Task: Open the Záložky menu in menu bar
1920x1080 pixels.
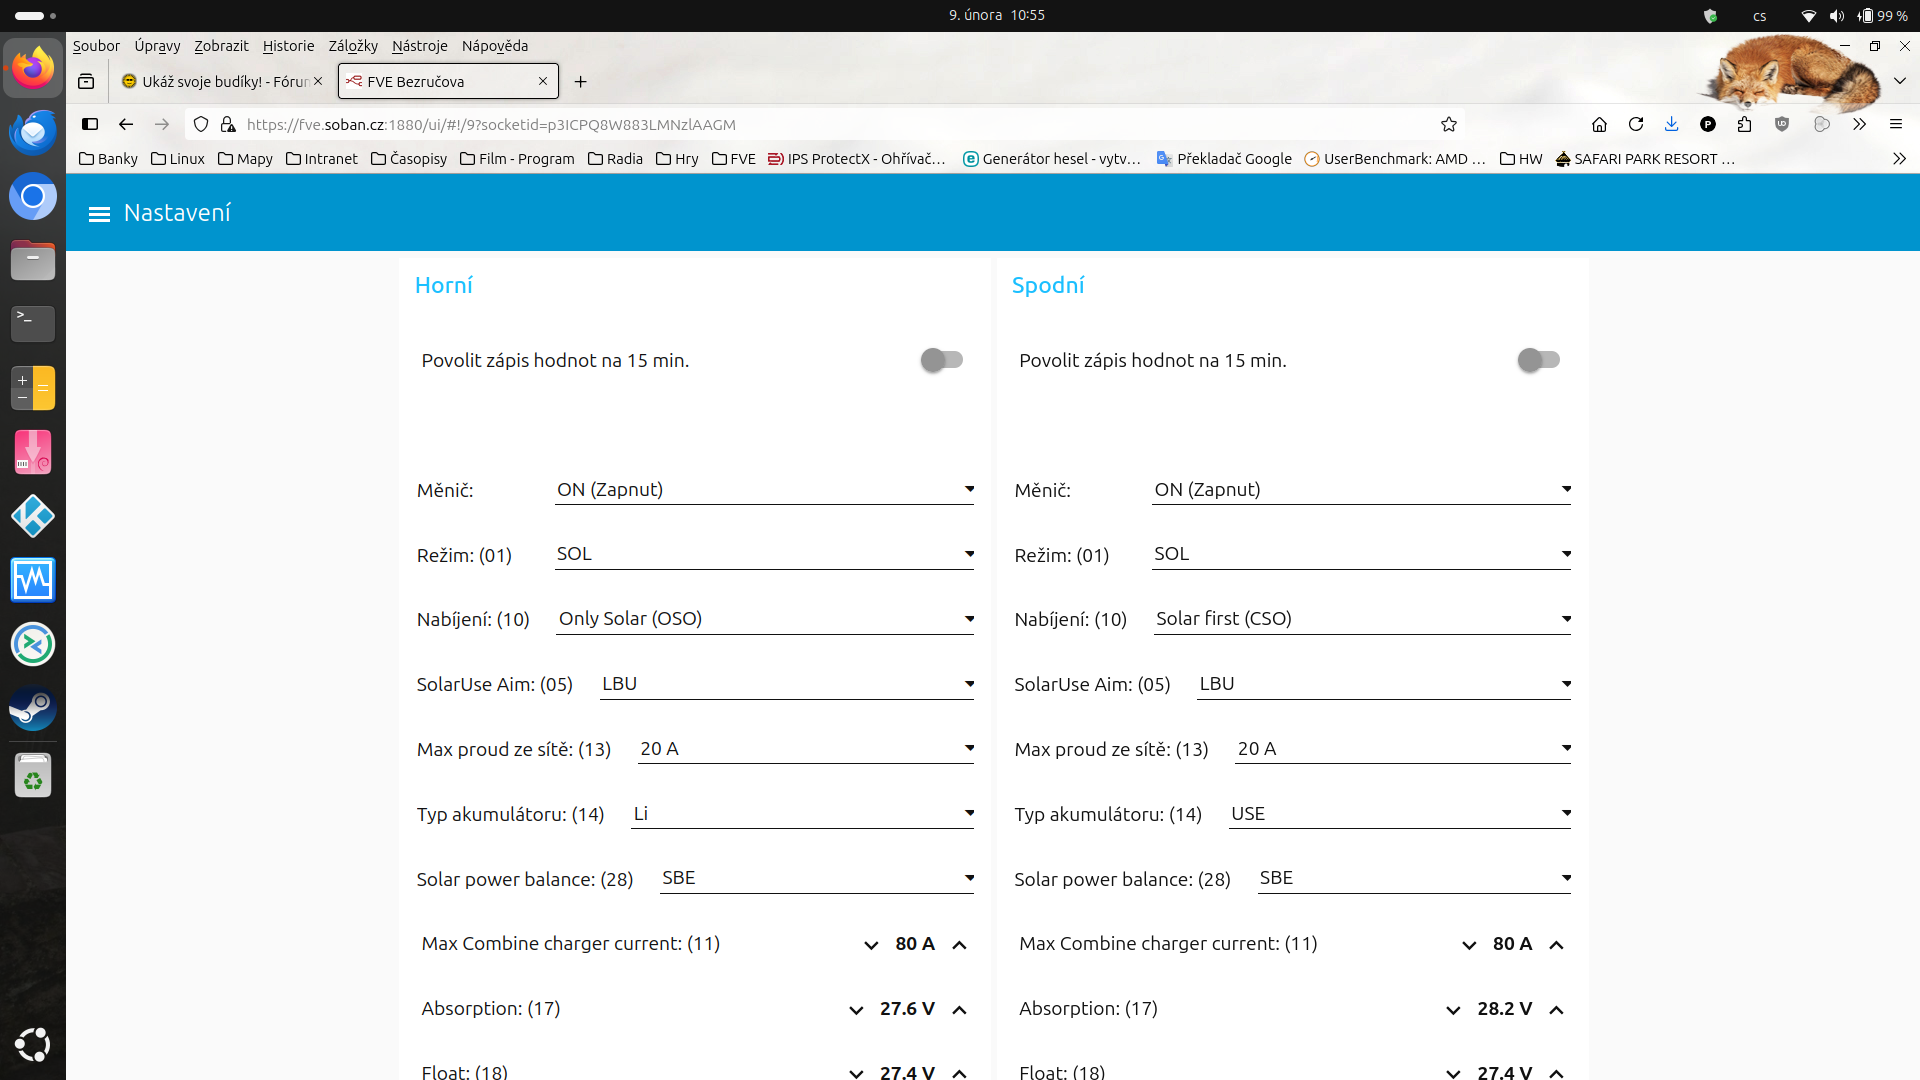Action: 353,46
